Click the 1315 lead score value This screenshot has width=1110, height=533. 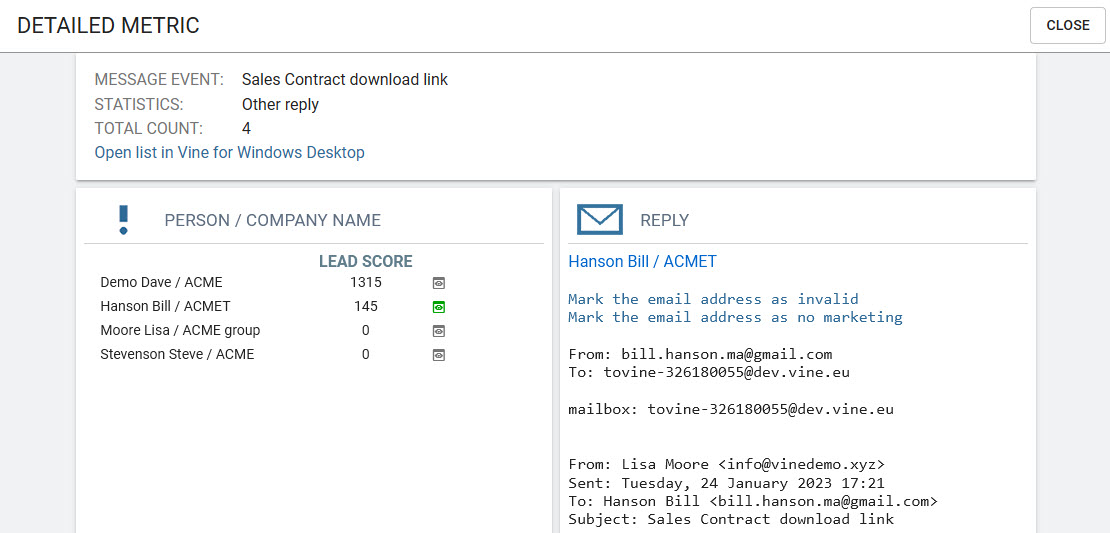point(365,283)
